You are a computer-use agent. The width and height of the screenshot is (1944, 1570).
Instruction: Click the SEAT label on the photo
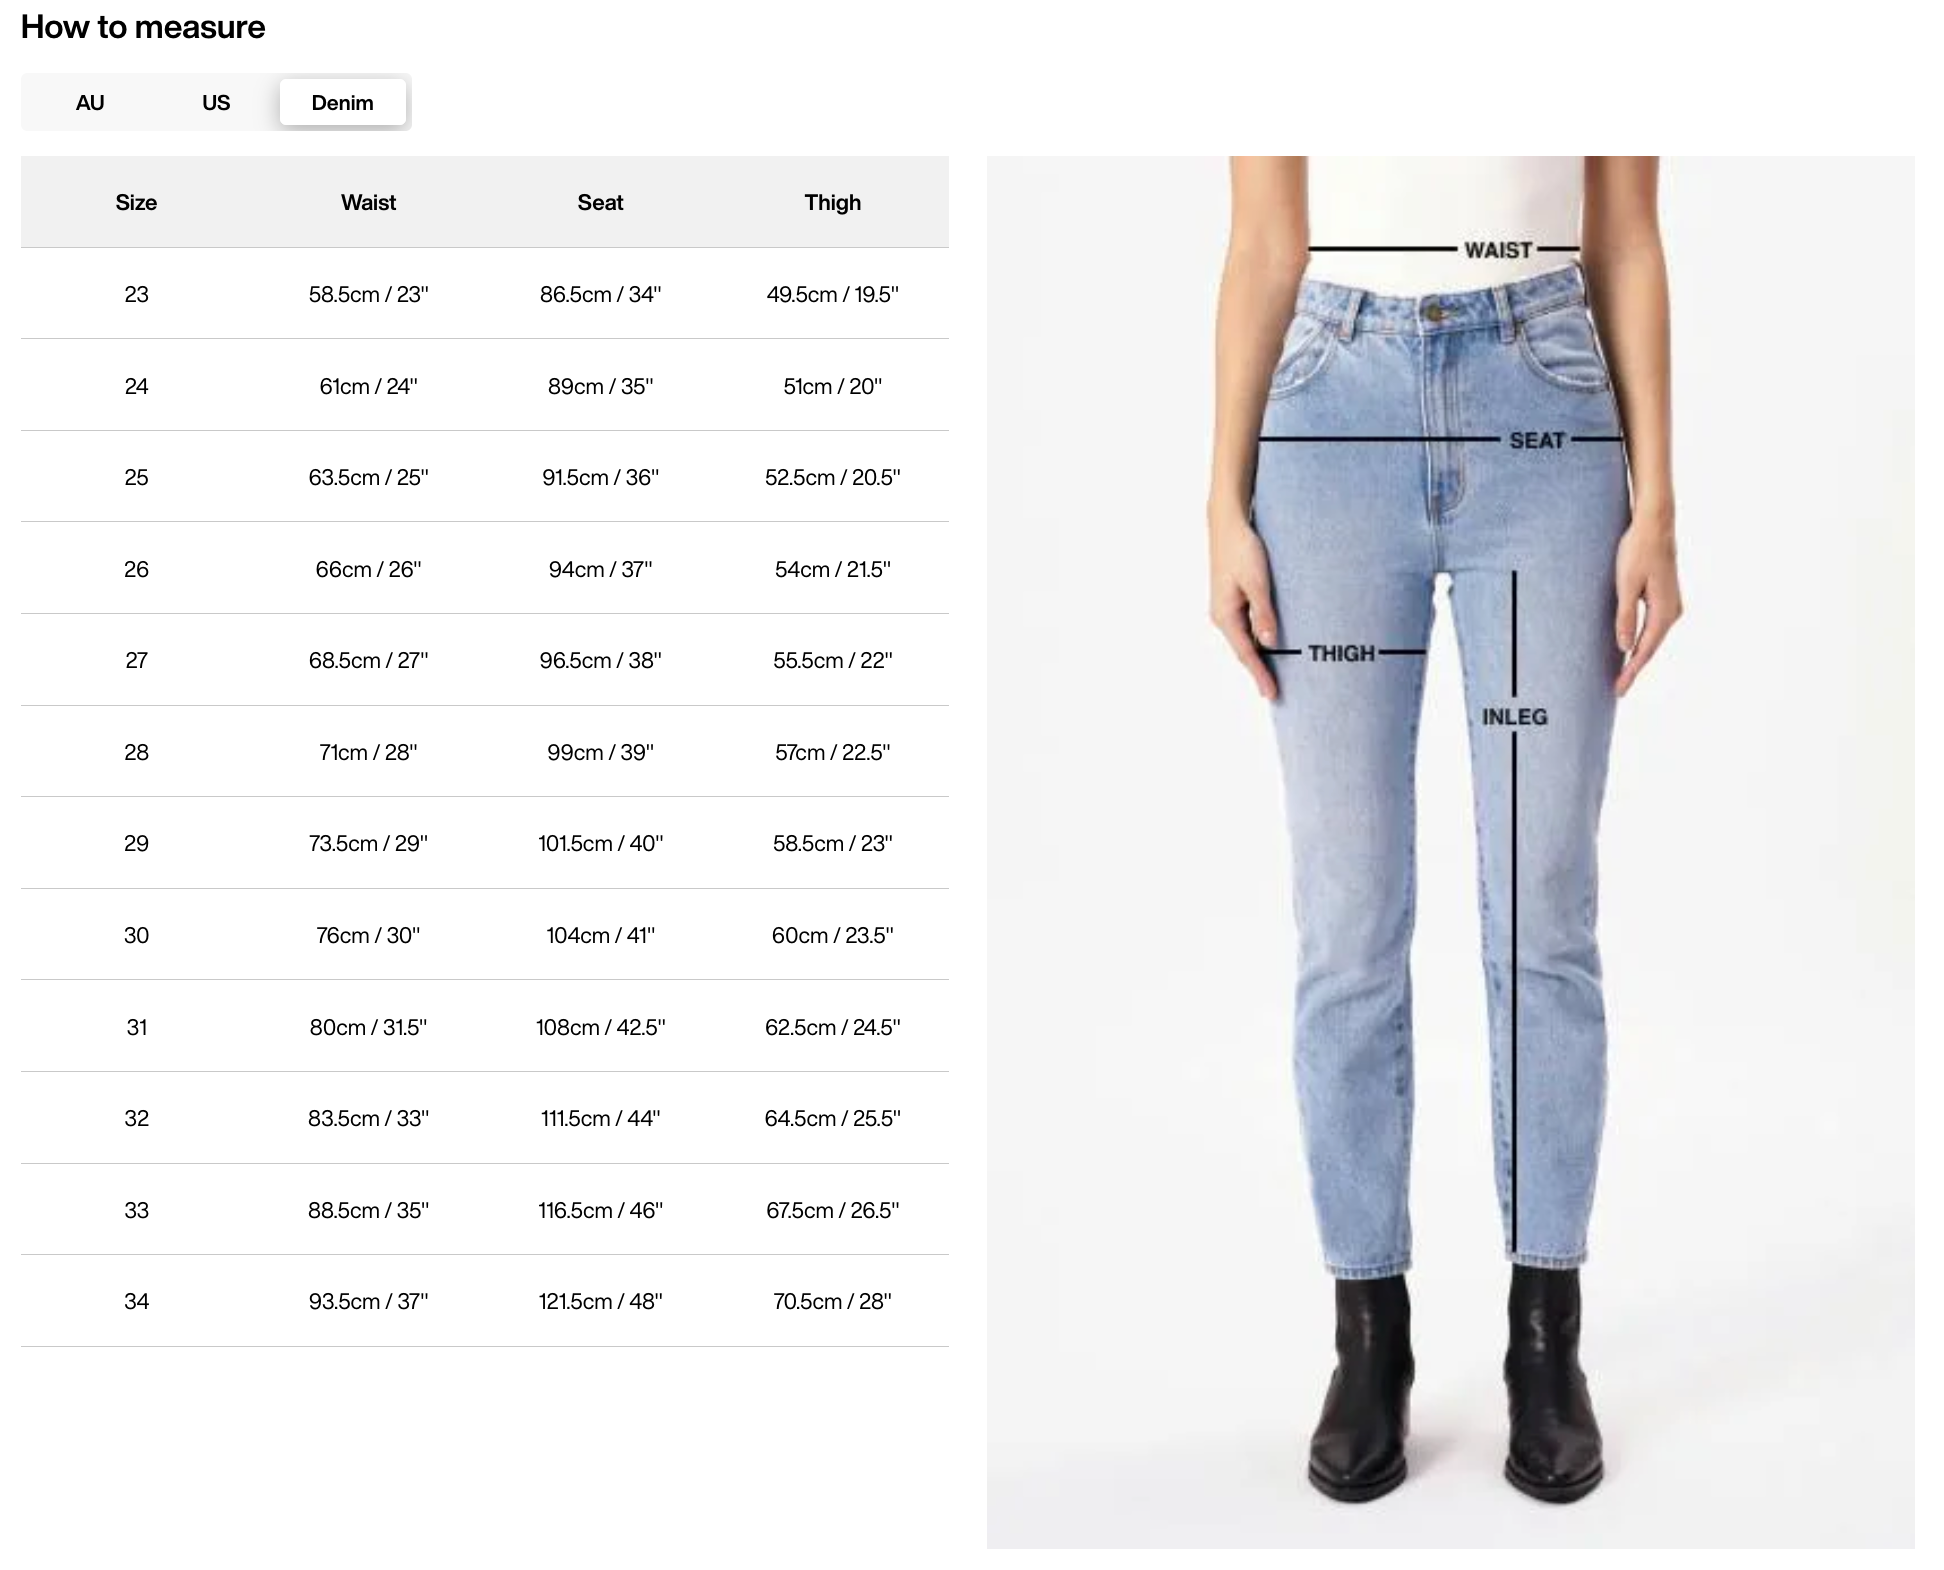coord(1537,440)
